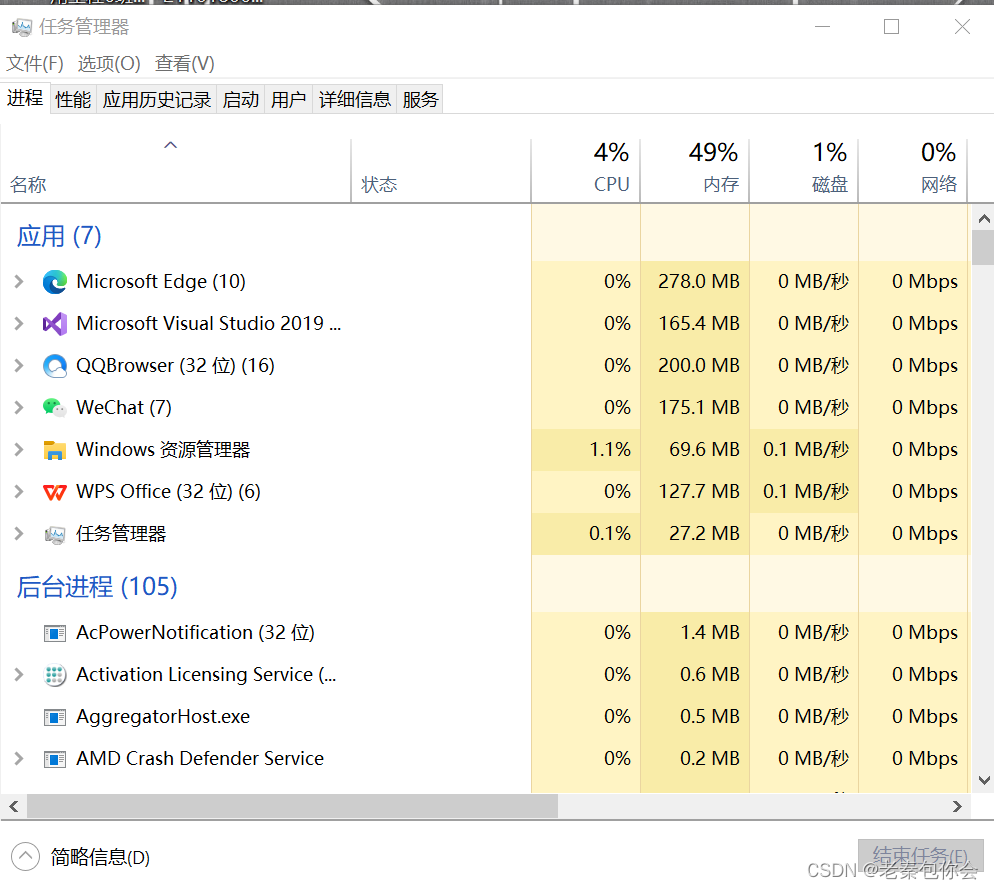Expand the Microsoft Edge (10) process group
Image resolution: width=994 pixels, height=889 pixels.
[x=19, y=282]
